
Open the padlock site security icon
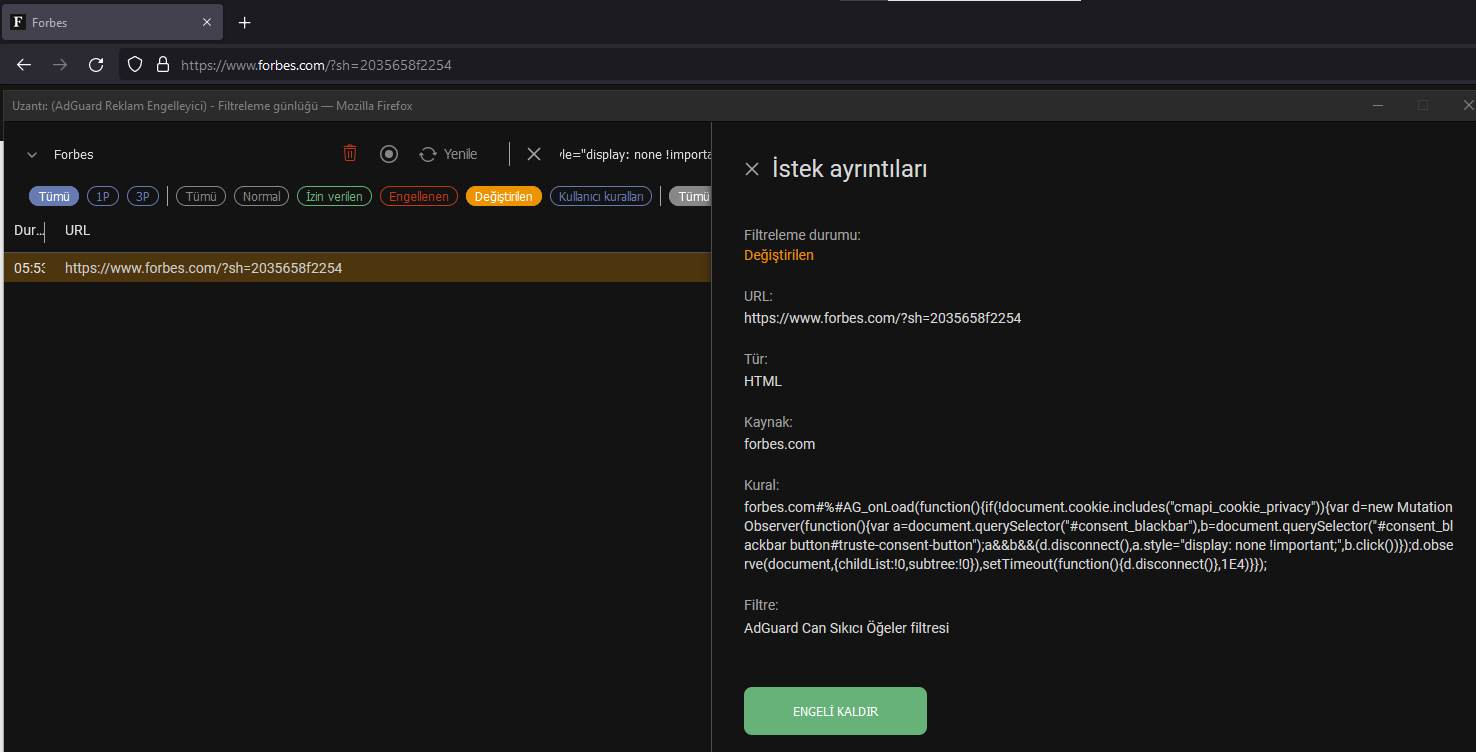[x=162, y=64]
